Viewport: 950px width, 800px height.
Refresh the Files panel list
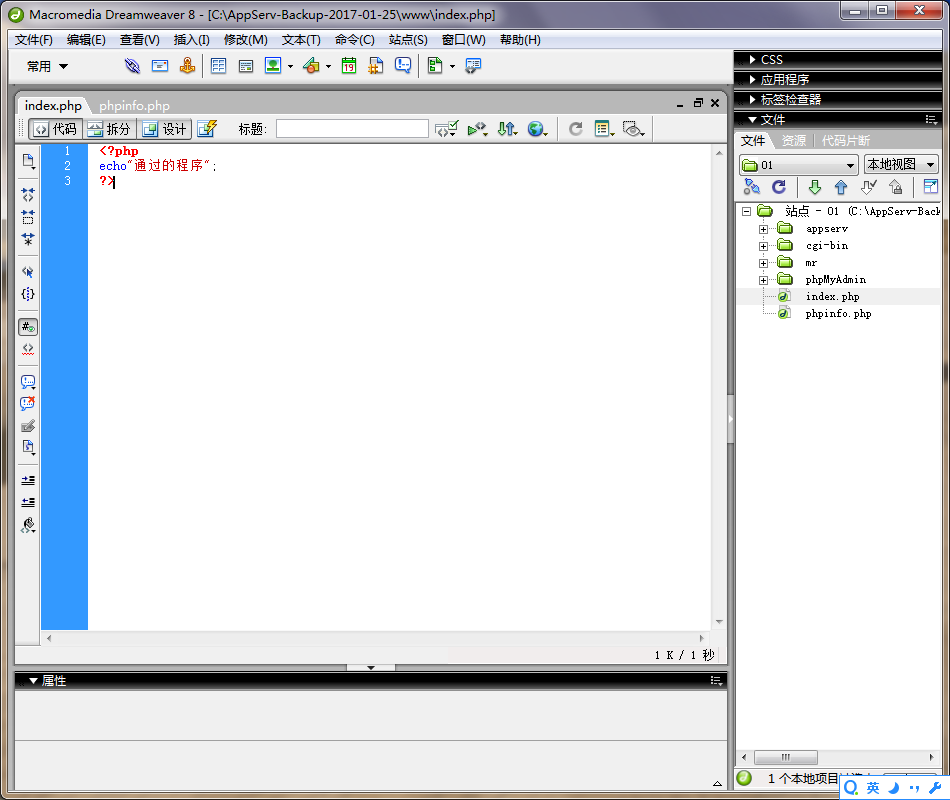779,187
